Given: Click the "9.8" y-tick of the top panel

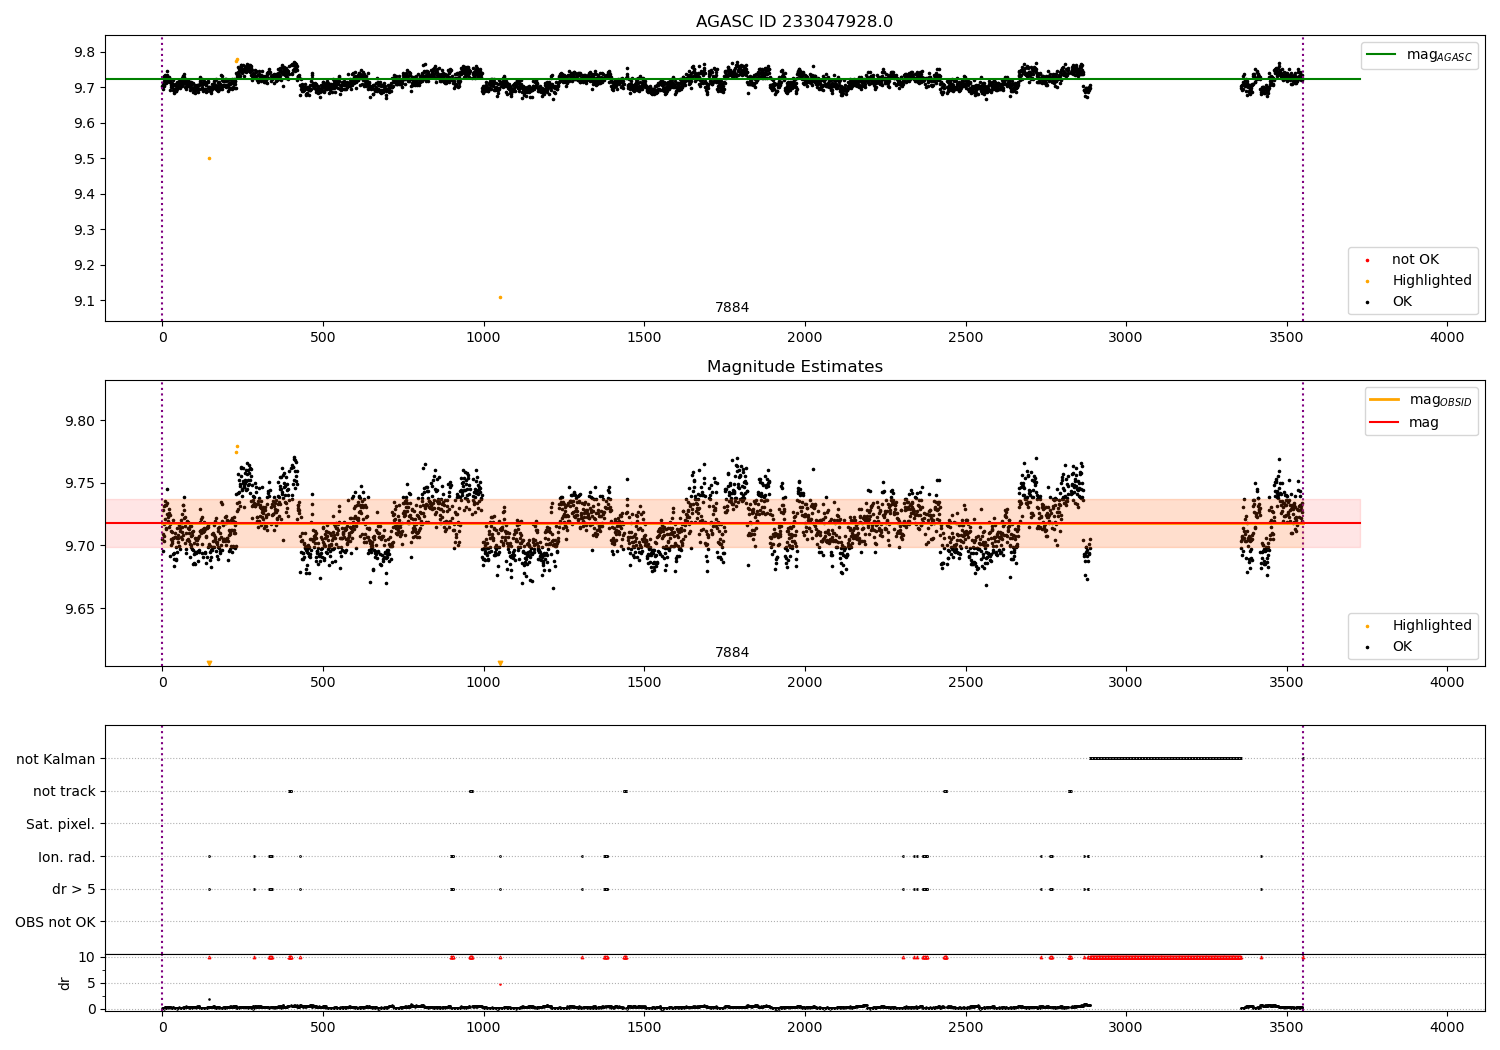Looking at the screenshot, I should click(84, 52).
